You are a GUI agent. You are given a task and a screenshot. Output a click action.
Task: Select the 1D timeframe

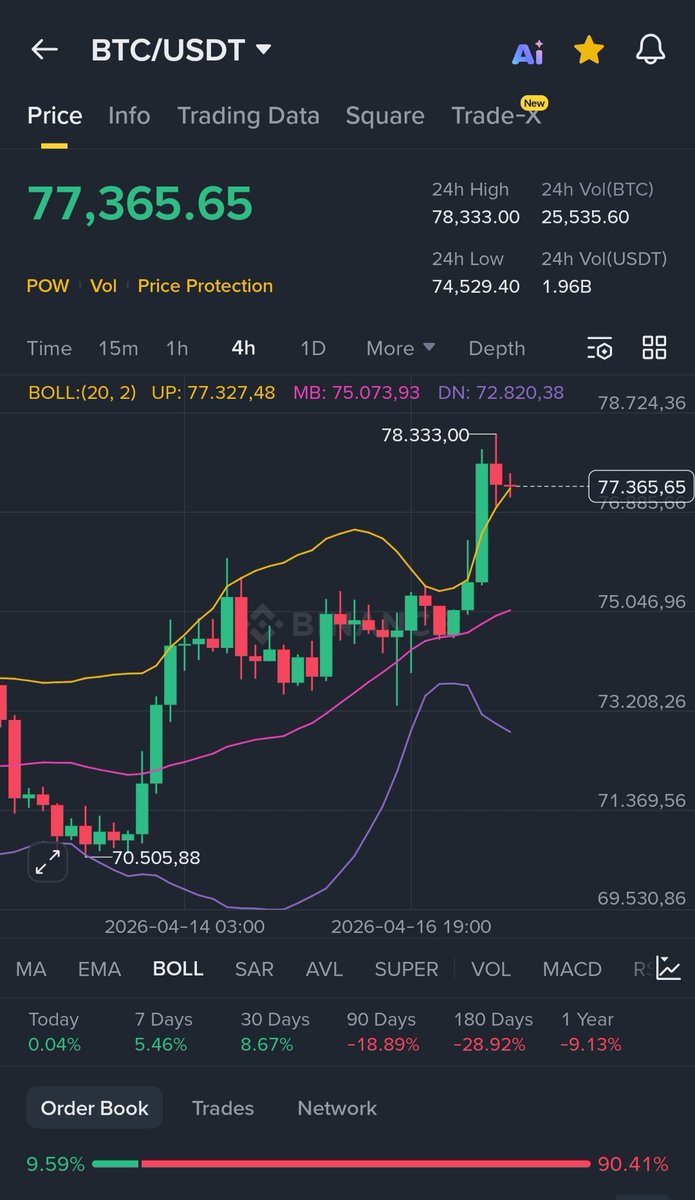[x=313, y=348]
